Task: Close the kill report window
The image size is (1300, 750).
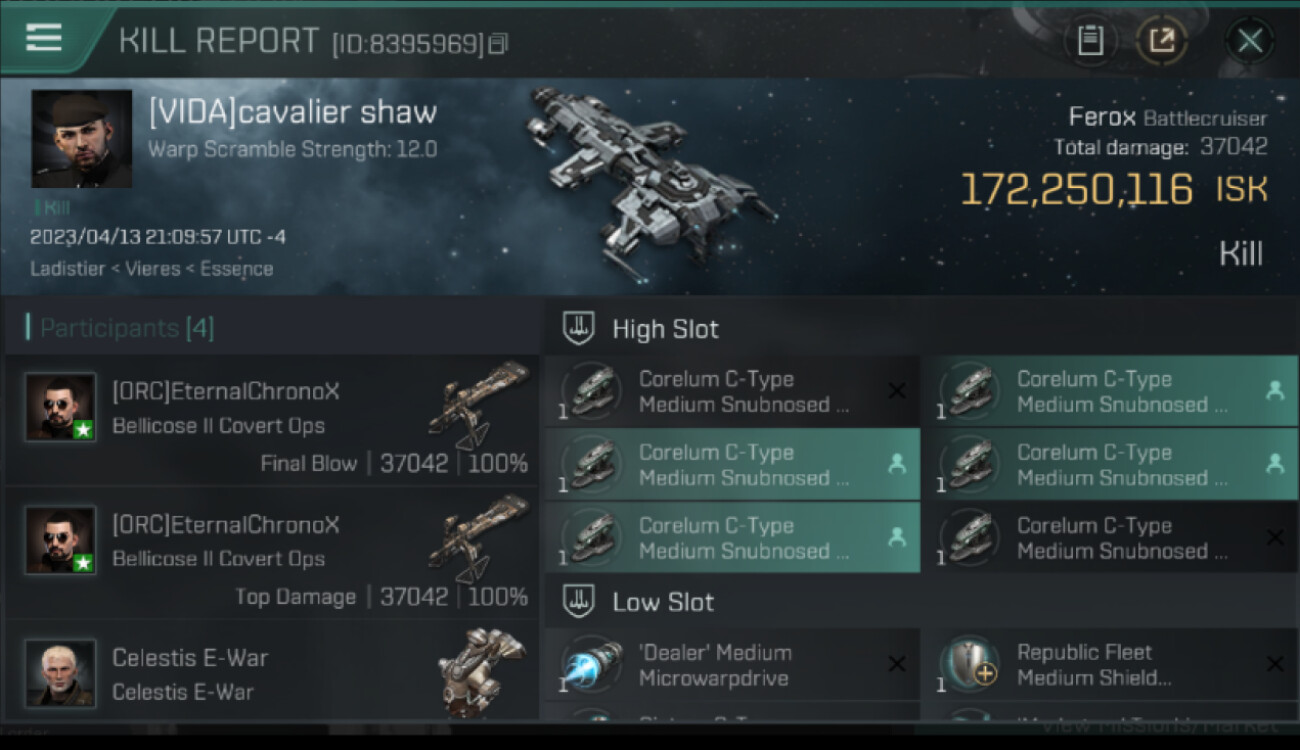Action: pyautogui.click(x=1249, y=40)
